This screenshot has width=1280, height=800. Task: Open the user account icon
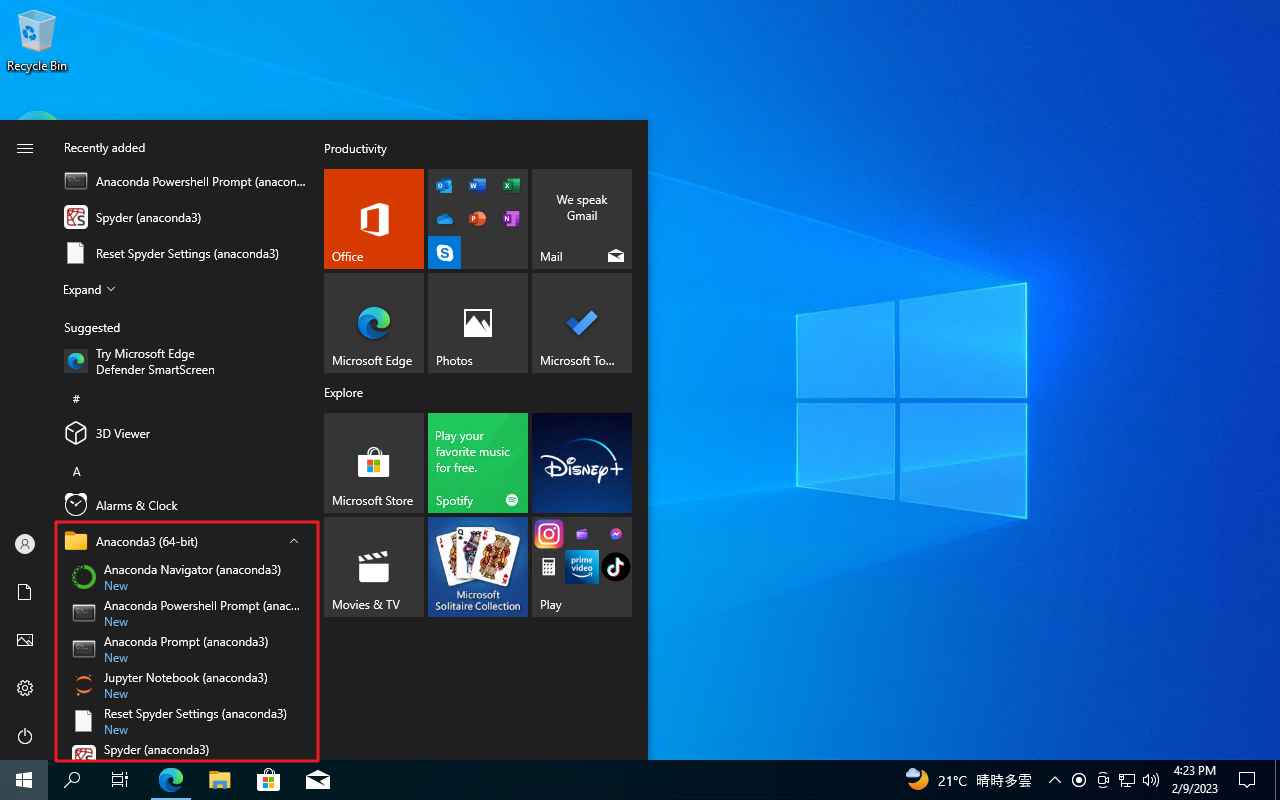tap(25, 544)
